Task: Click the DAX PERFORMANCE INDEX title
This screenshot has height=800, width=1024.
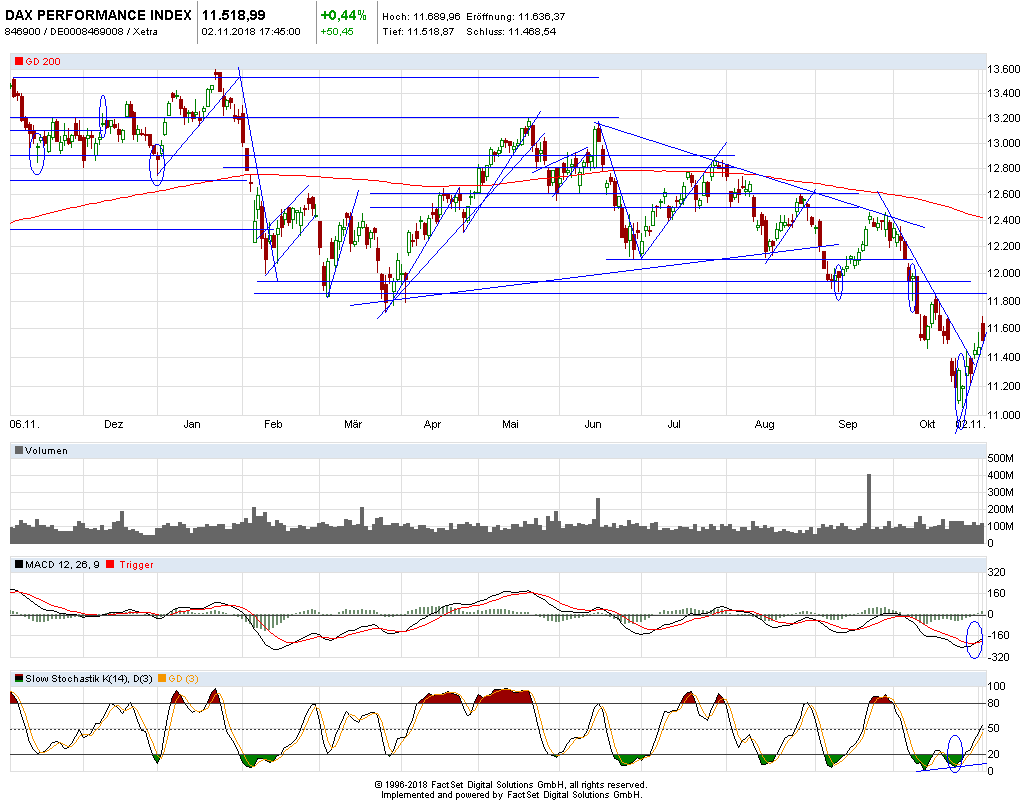Action: 99,15
